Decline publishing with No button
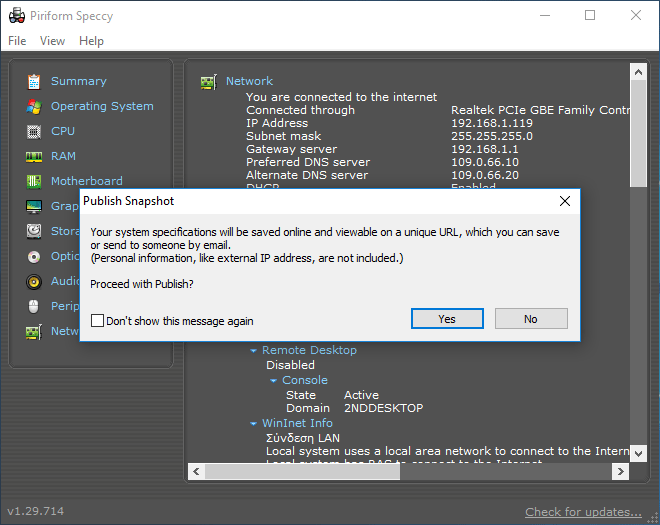This screenshot has height=525, width=660. (x=531, y=319)
